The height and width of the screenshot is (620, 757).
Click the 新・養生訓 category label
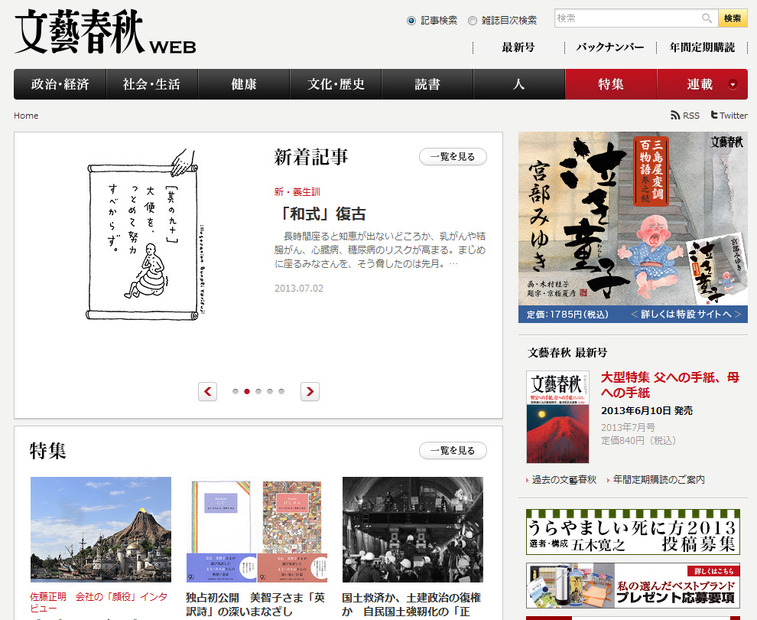tap(297, 192)
